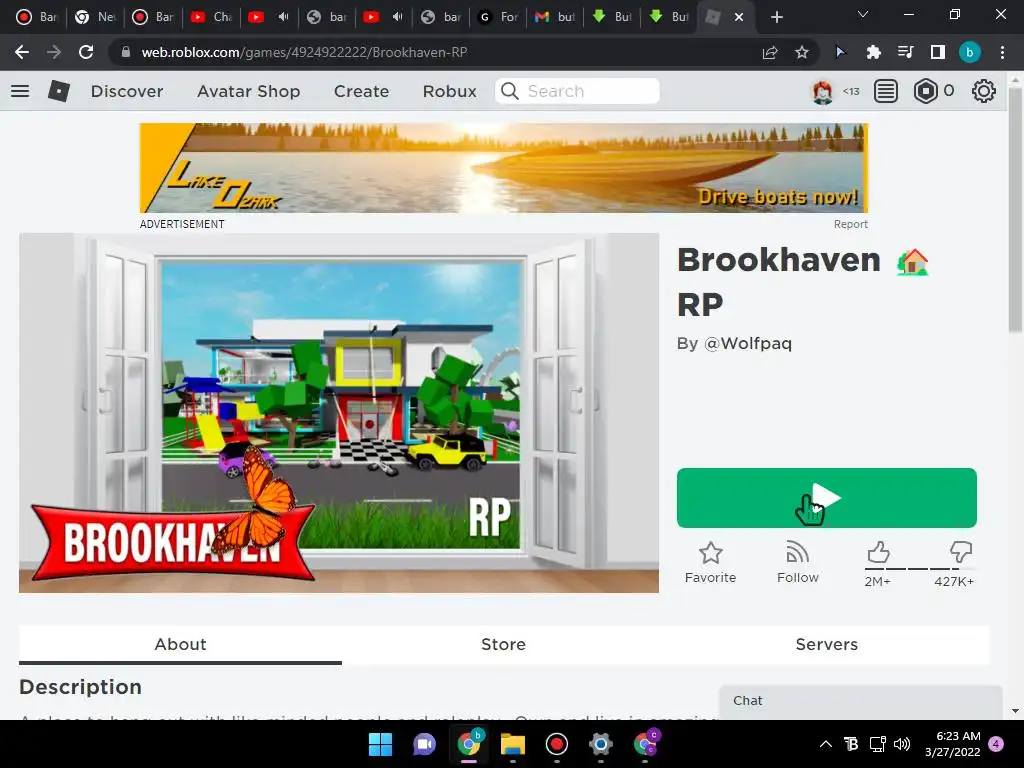Switch to the Gmail 'but' tab

point(555,17)
